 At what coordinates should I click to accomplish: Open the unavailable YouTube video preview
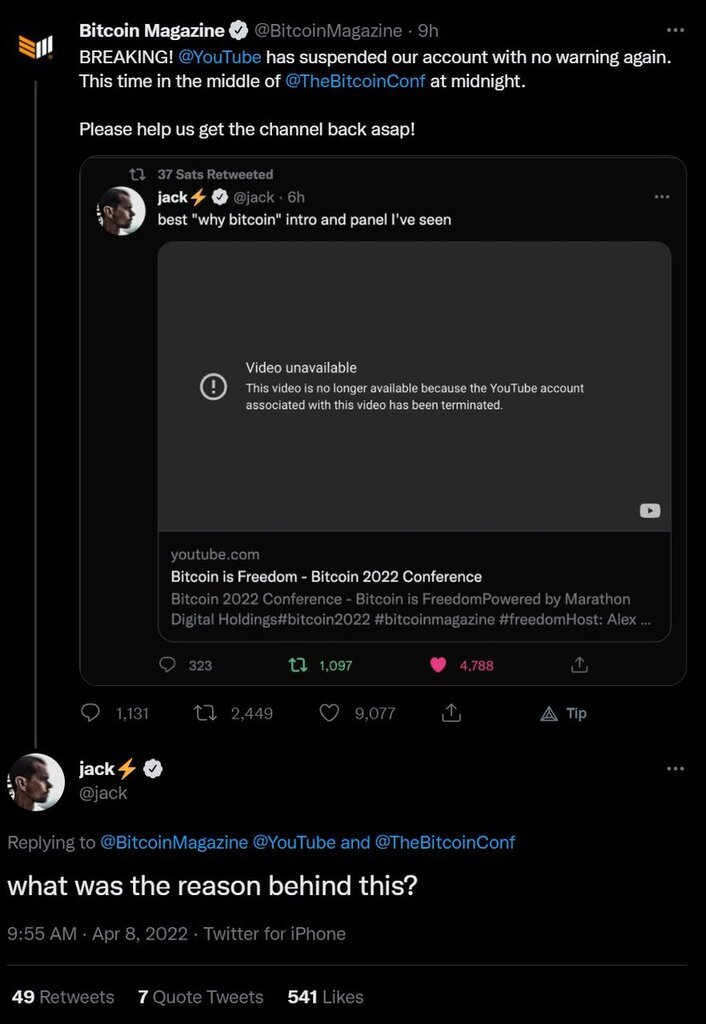tap(414, 386)
